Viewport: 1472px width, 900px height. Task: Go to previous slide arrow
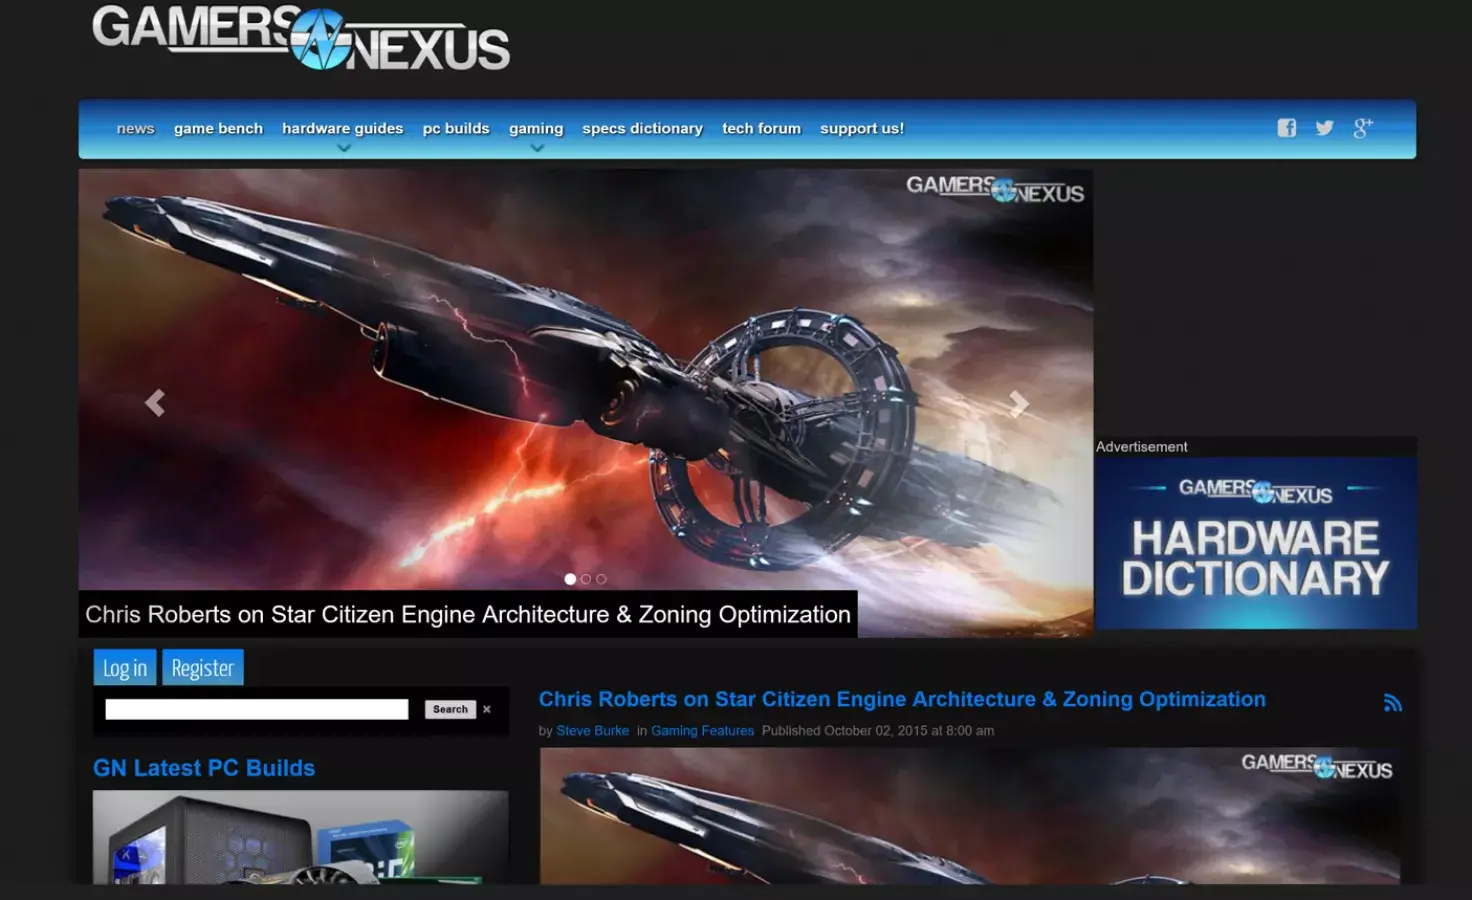pyautogui.click(x=155, y=403)
